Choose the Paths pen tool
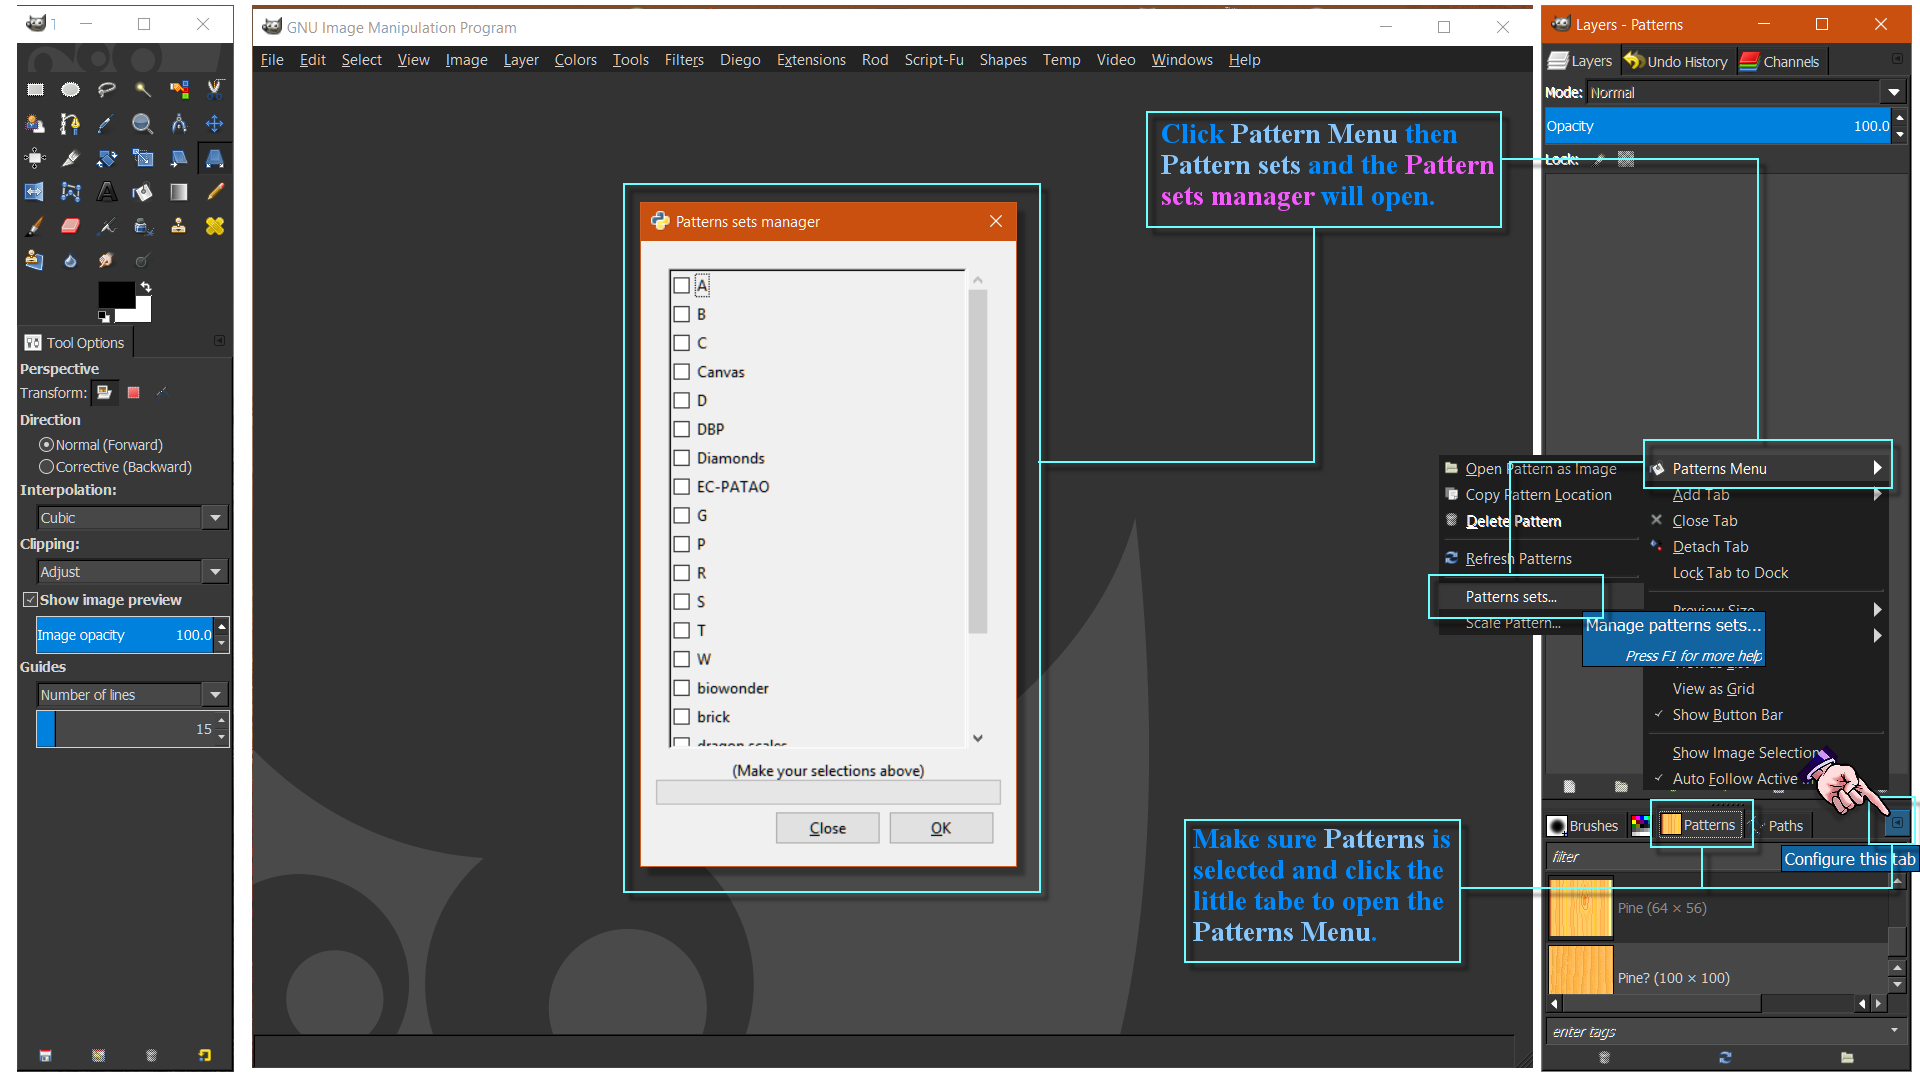 pyautogui.click(x=70, y=124)
